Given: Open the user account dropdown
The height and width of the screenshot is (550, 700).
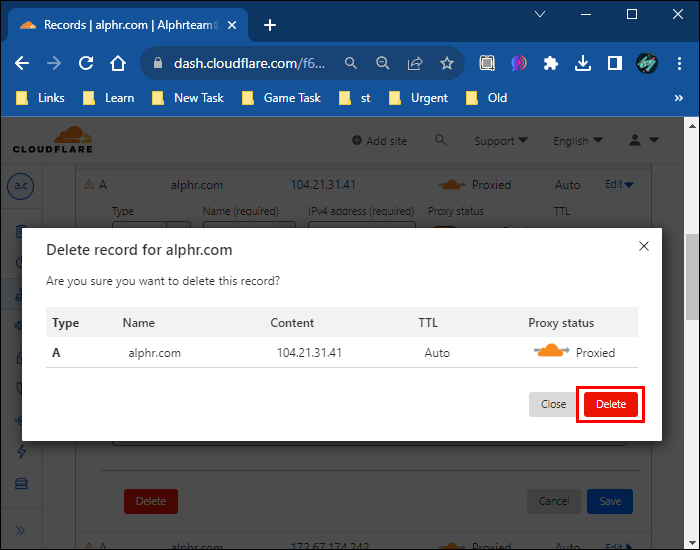Looking at the screenshot, I should [x=644, y=140].
